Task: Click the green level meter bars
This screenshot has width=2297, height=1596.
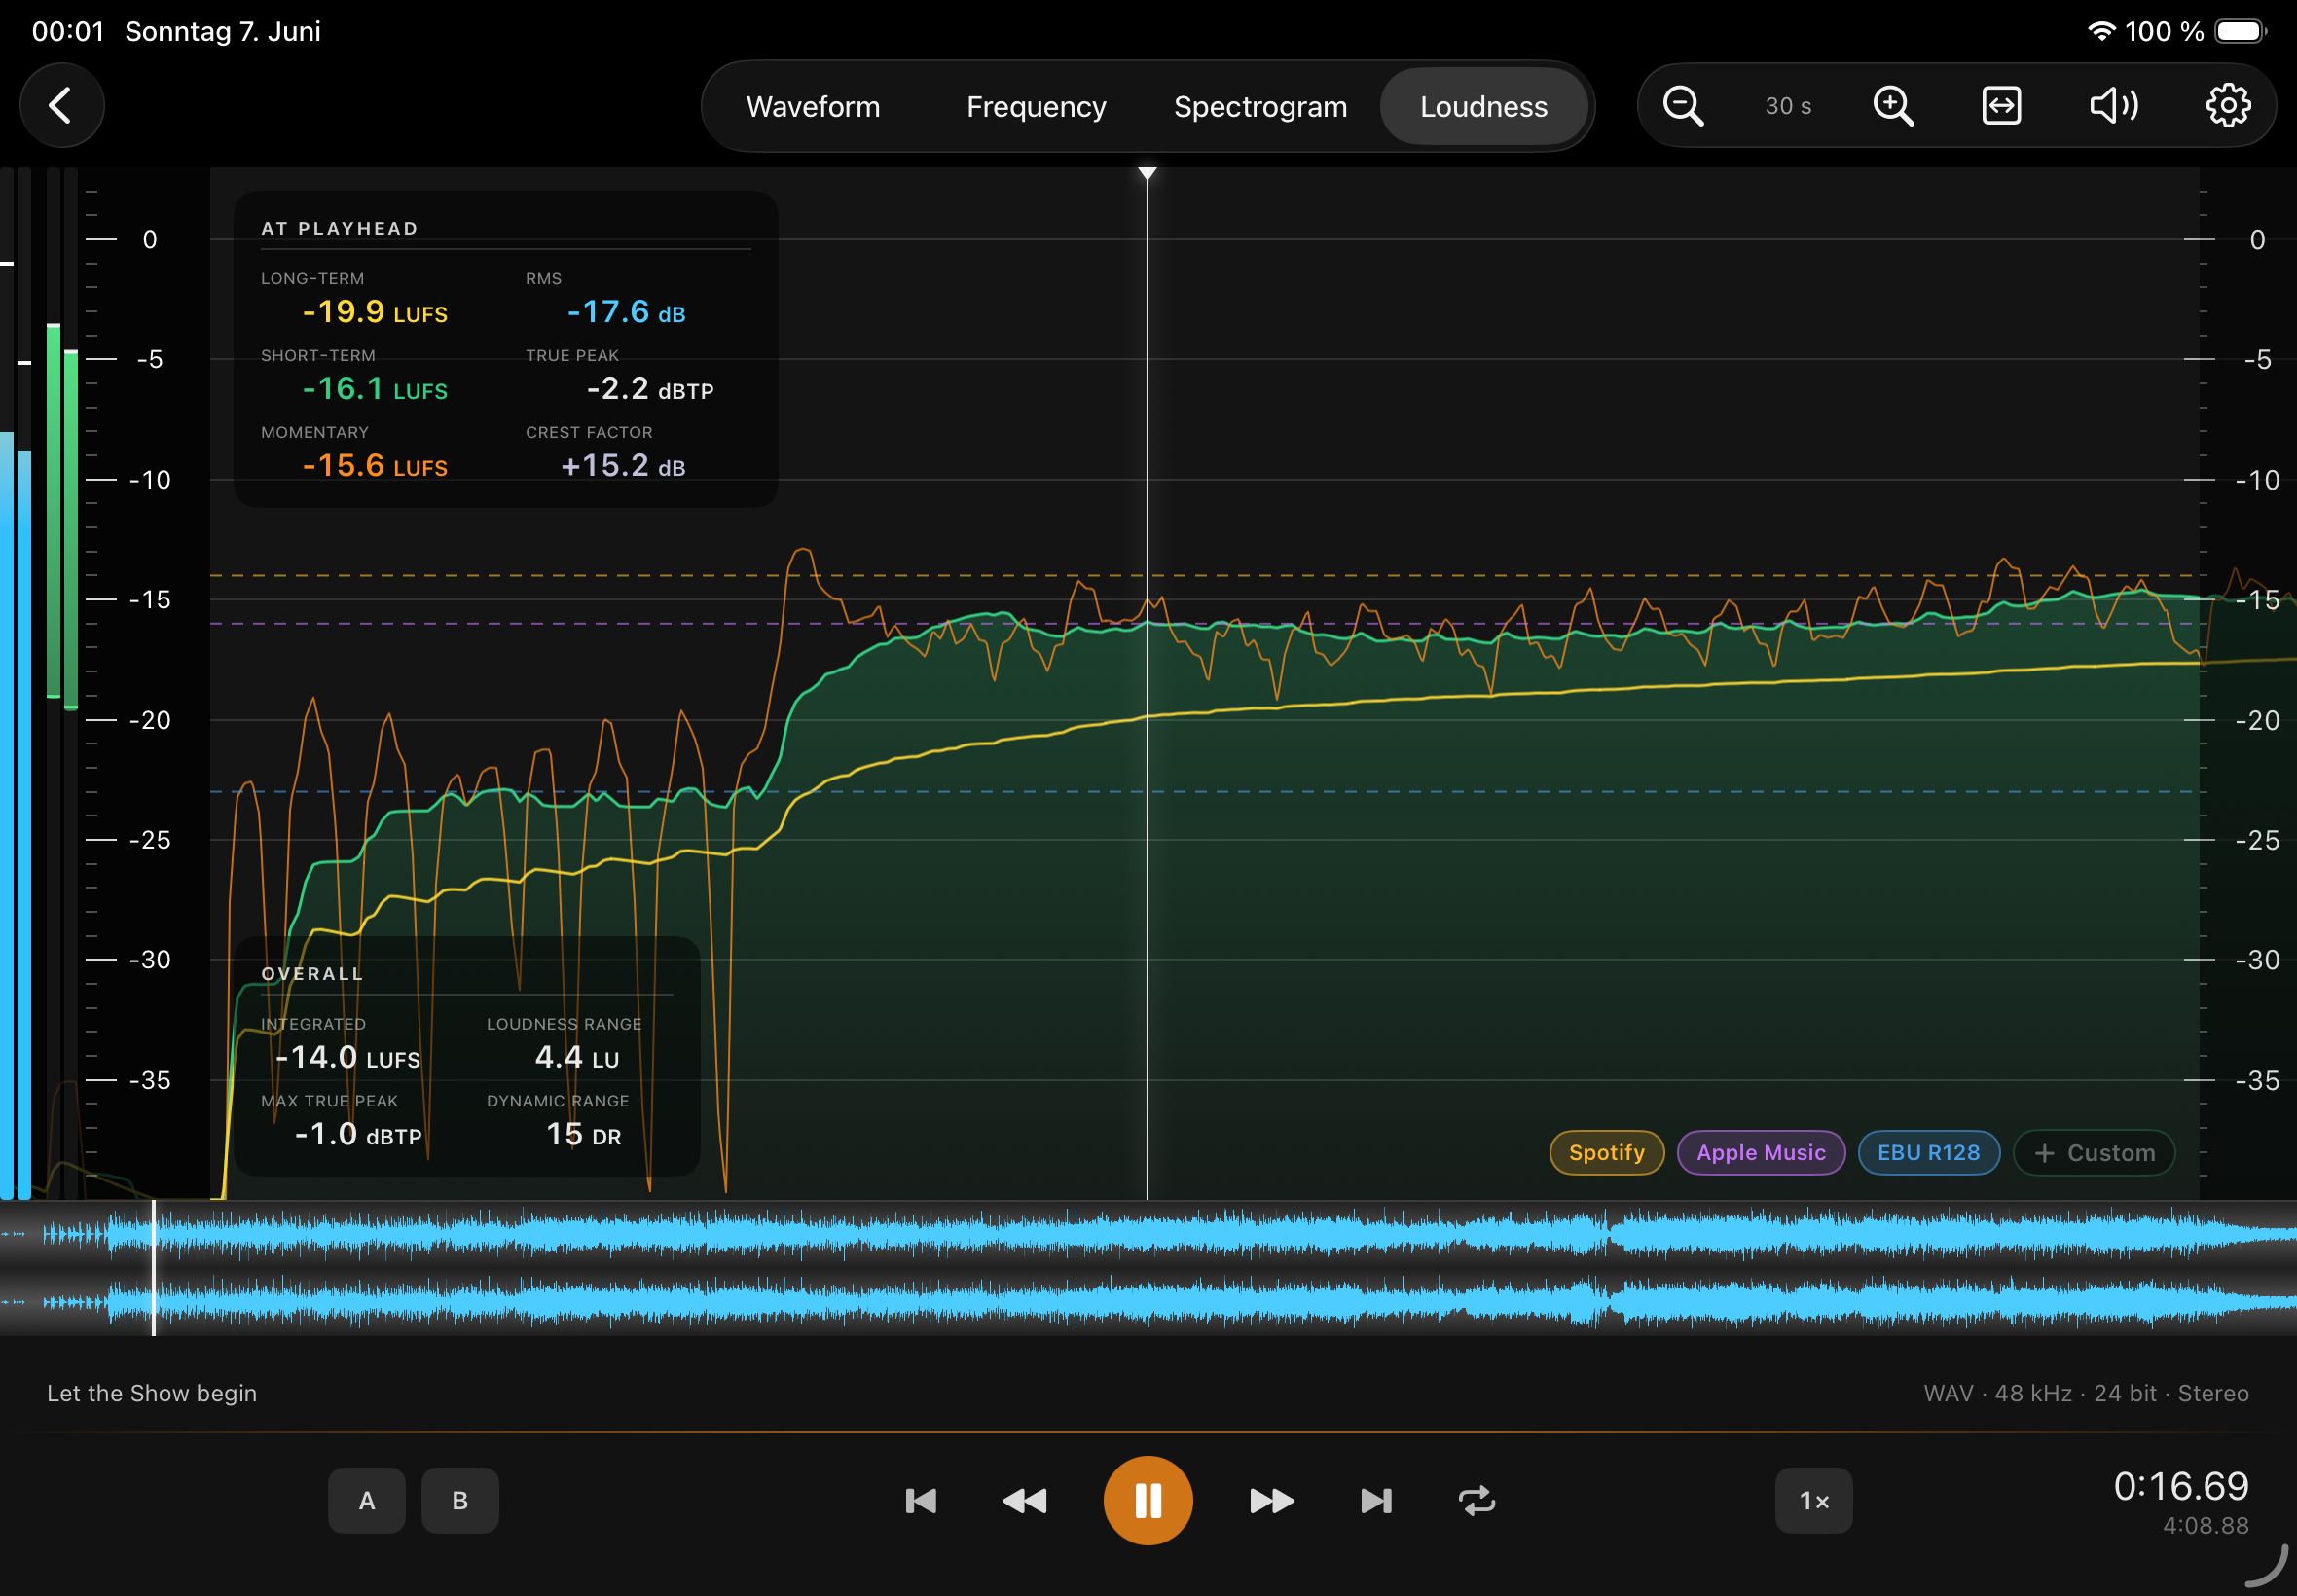Action: [62, 515]
